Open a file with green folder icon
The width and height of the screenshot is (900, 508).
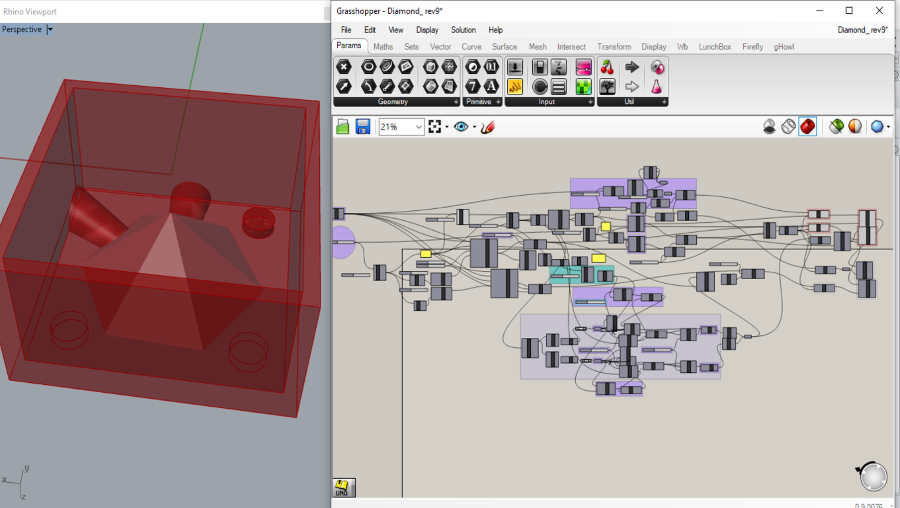coord(343,127)
